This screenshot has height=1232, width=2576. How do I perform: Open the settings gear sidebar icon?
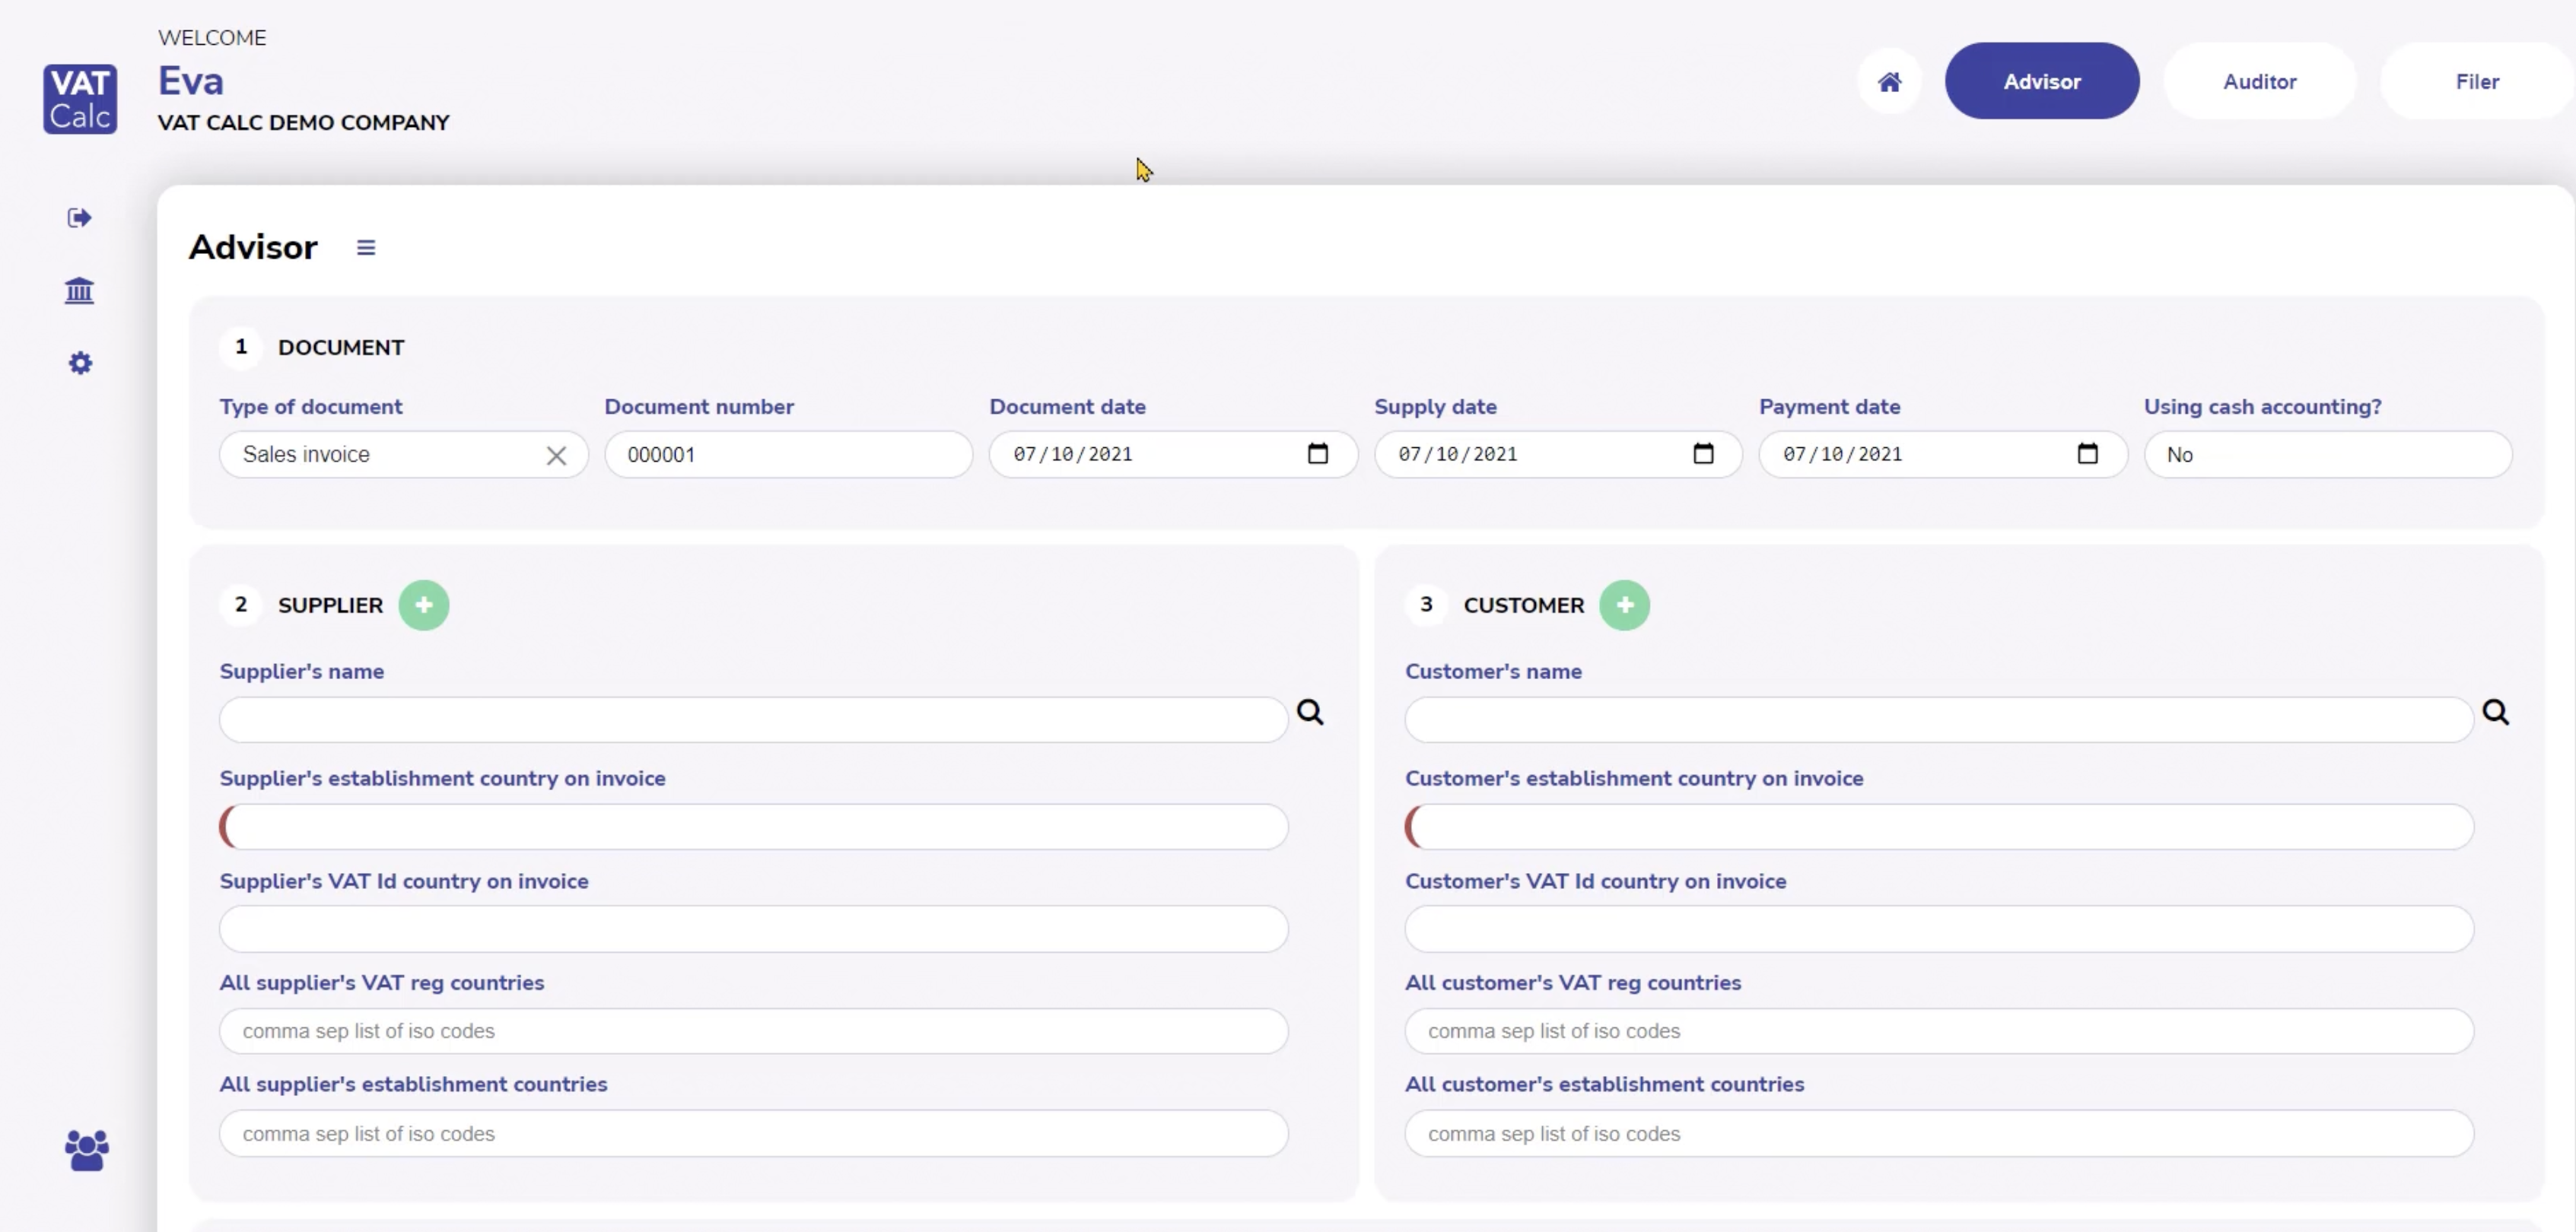pyautogui.click(x=80, y=363)
